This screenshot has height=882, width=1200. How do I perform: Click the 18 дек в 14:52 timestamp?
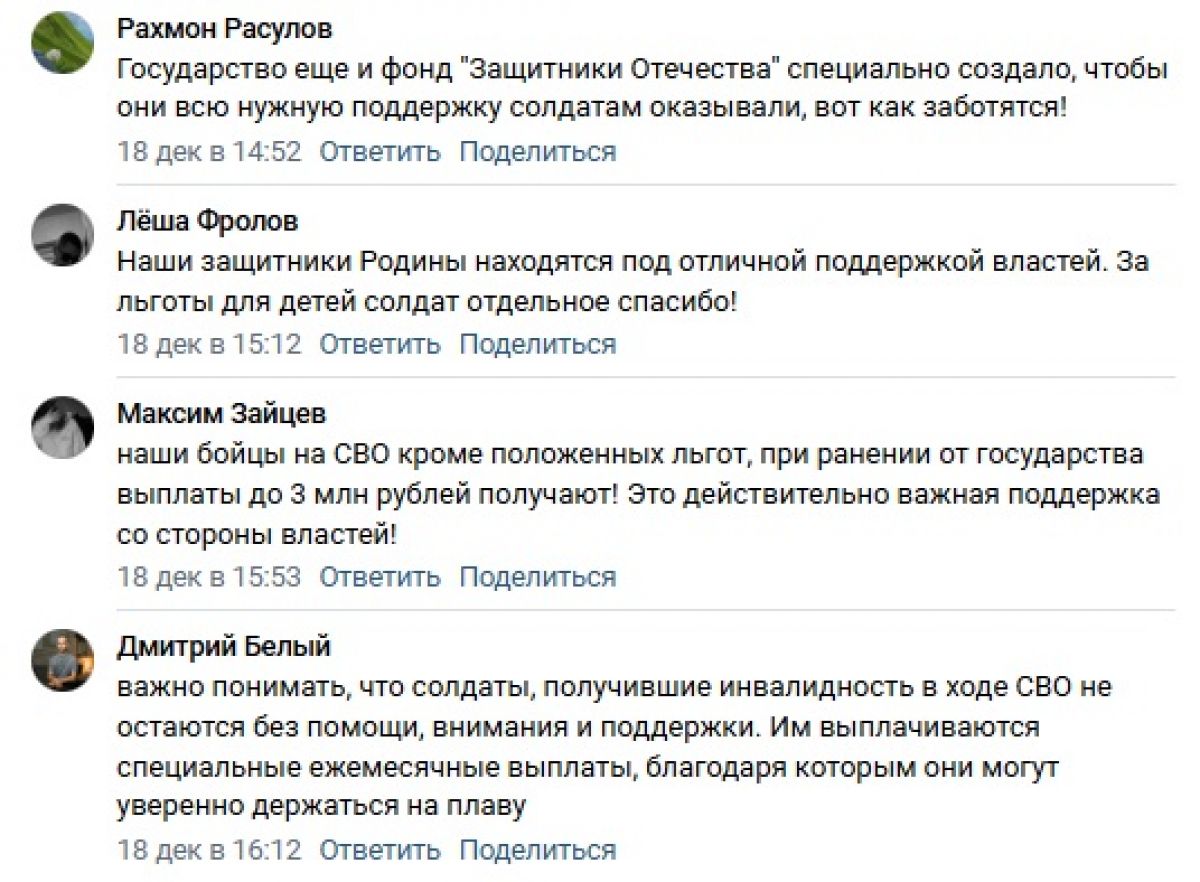pyautogui.click(x=209, y=152)
